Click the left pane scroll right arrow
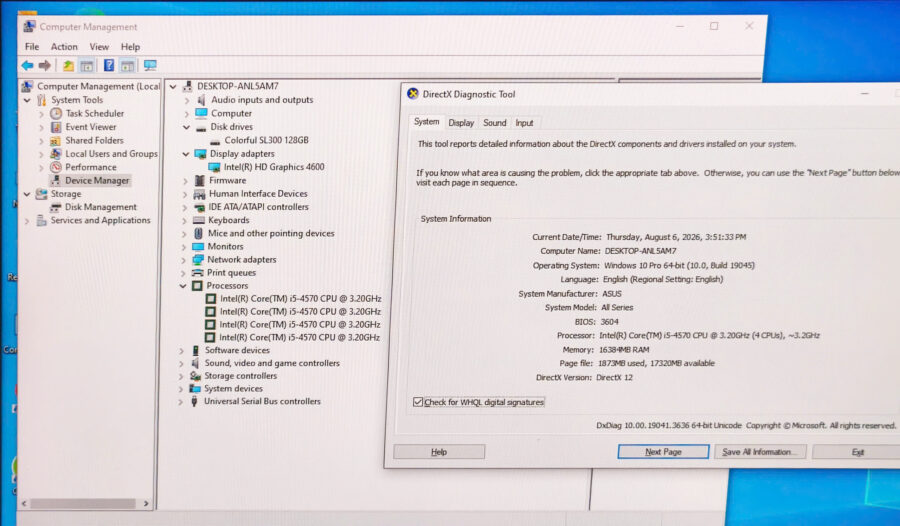The width and height of the screenshot is (900, 526). pos(146,503)
